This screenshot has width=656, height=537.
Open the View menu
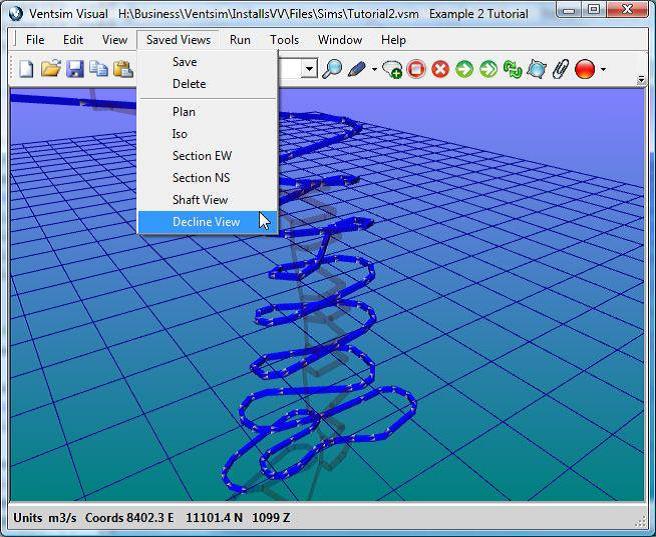click(114, 40)
